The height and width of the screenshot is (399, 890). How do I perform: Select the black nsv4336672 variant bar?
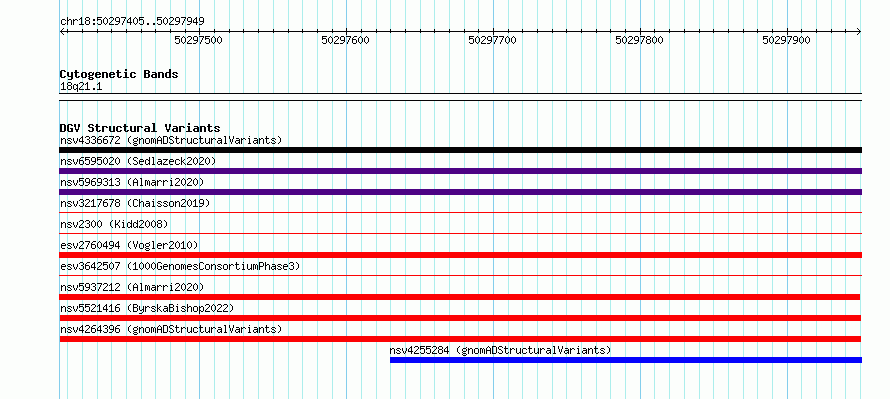[460, 150]
